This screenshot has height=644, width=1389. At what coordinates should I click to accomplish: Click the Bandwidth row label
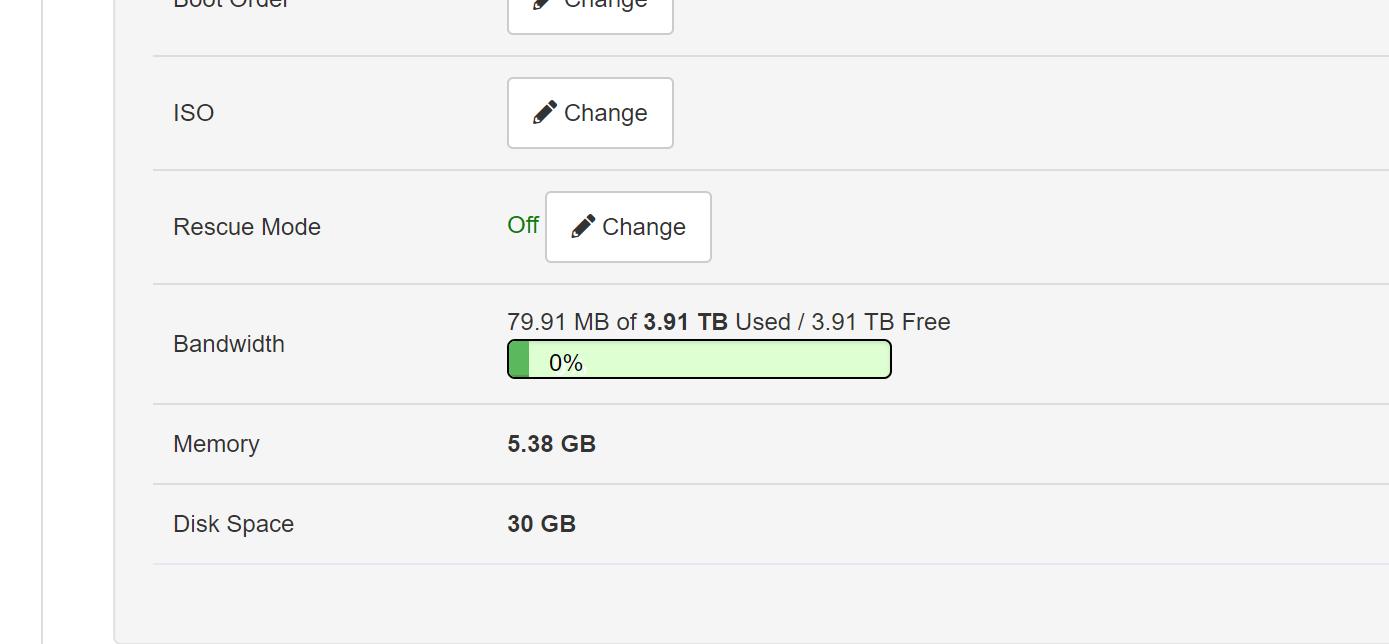click(x=229, y=344)
